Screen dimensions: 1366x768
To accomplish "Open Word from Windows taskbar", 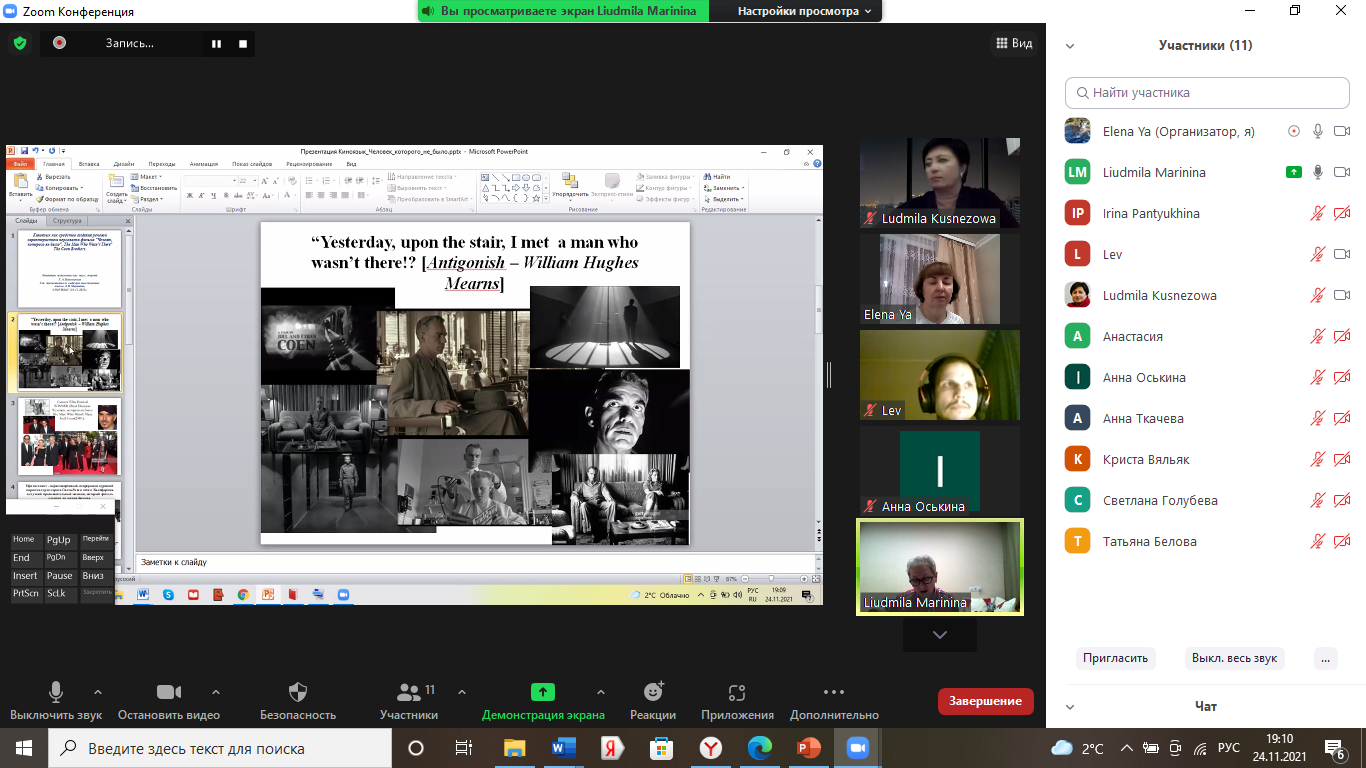I will tap(563, 748).
